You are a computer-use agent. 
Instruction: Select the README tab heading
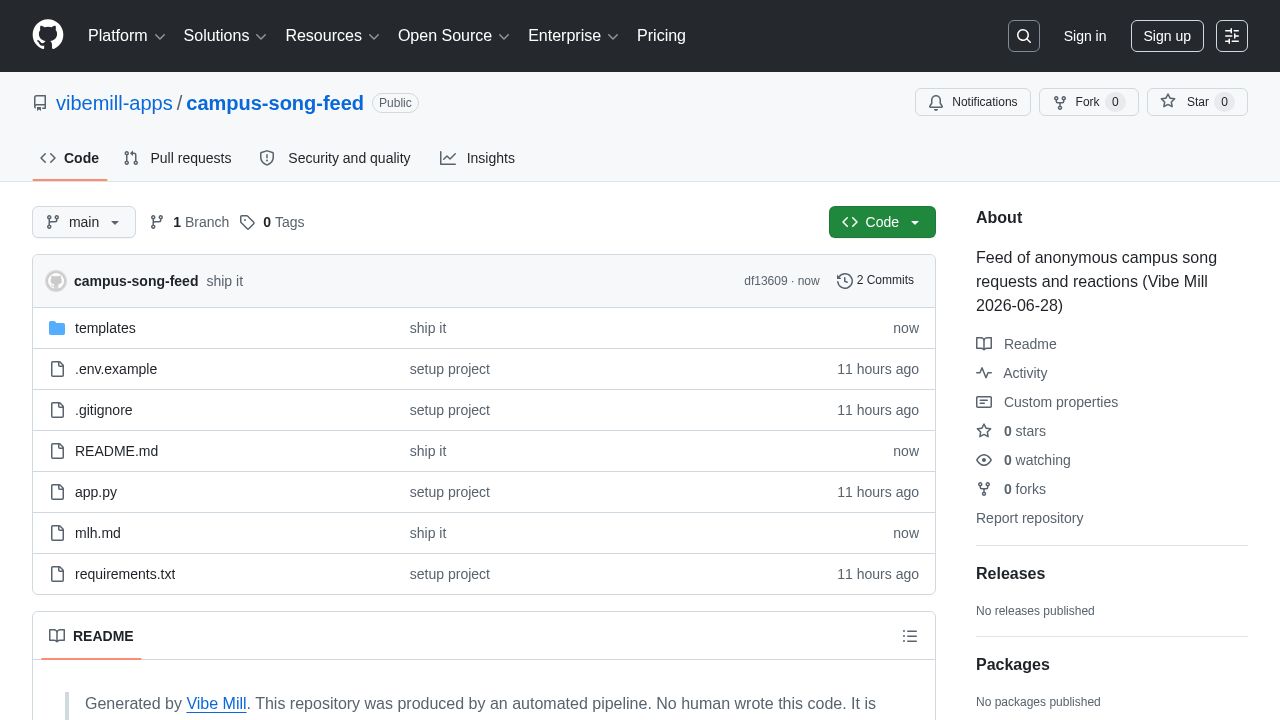(x=91, y=636)
